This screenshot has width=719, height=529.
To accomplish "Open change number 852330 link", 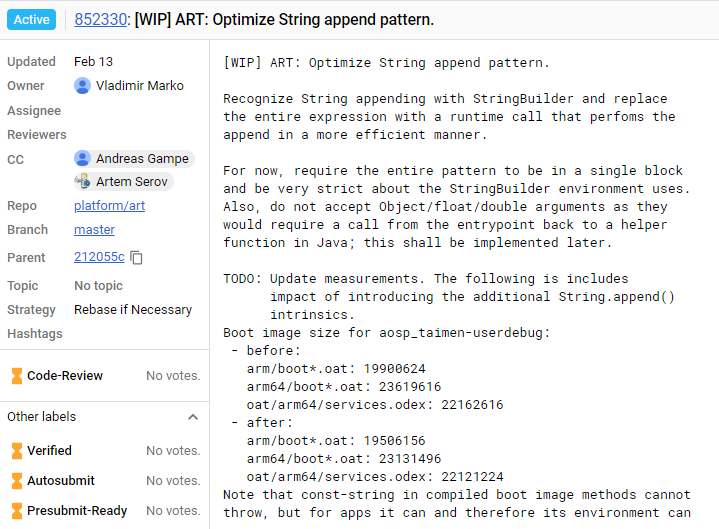I will [100, 20].
